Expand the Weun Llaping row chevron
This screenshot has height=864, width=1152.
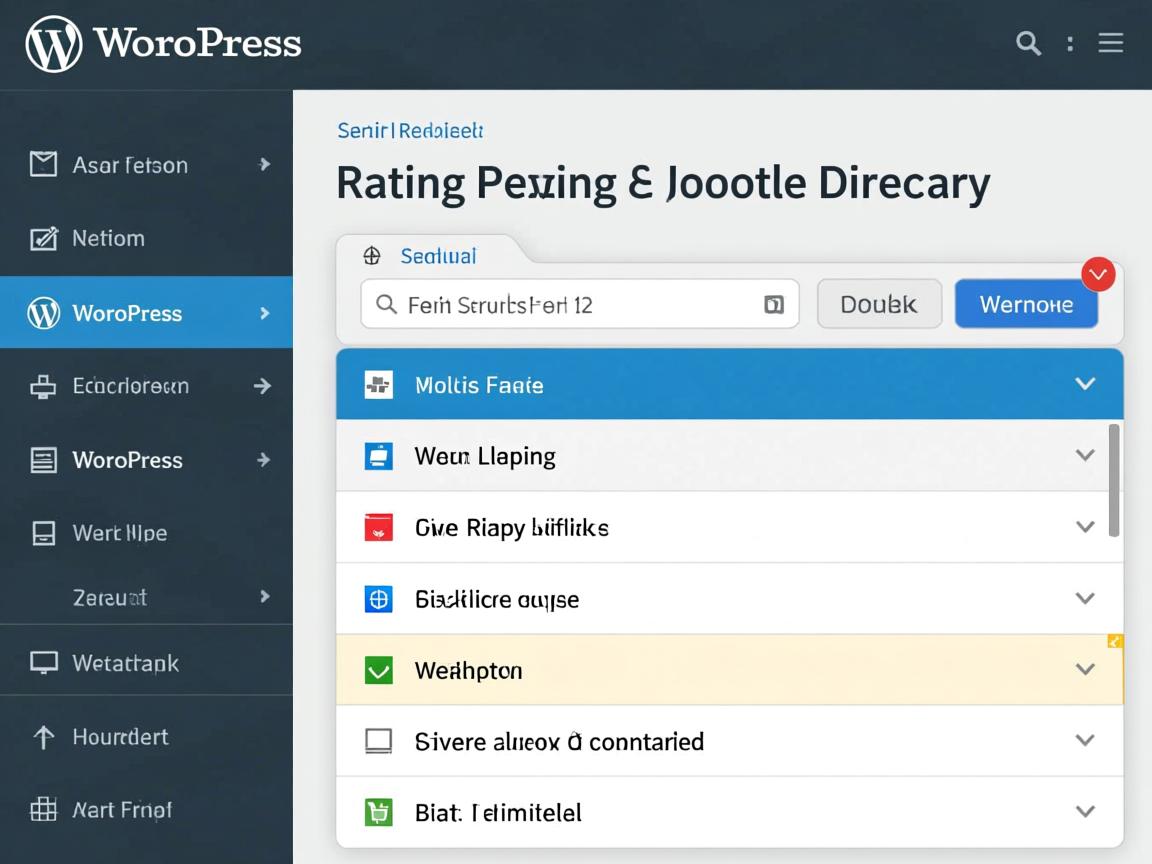(1085, 456)
